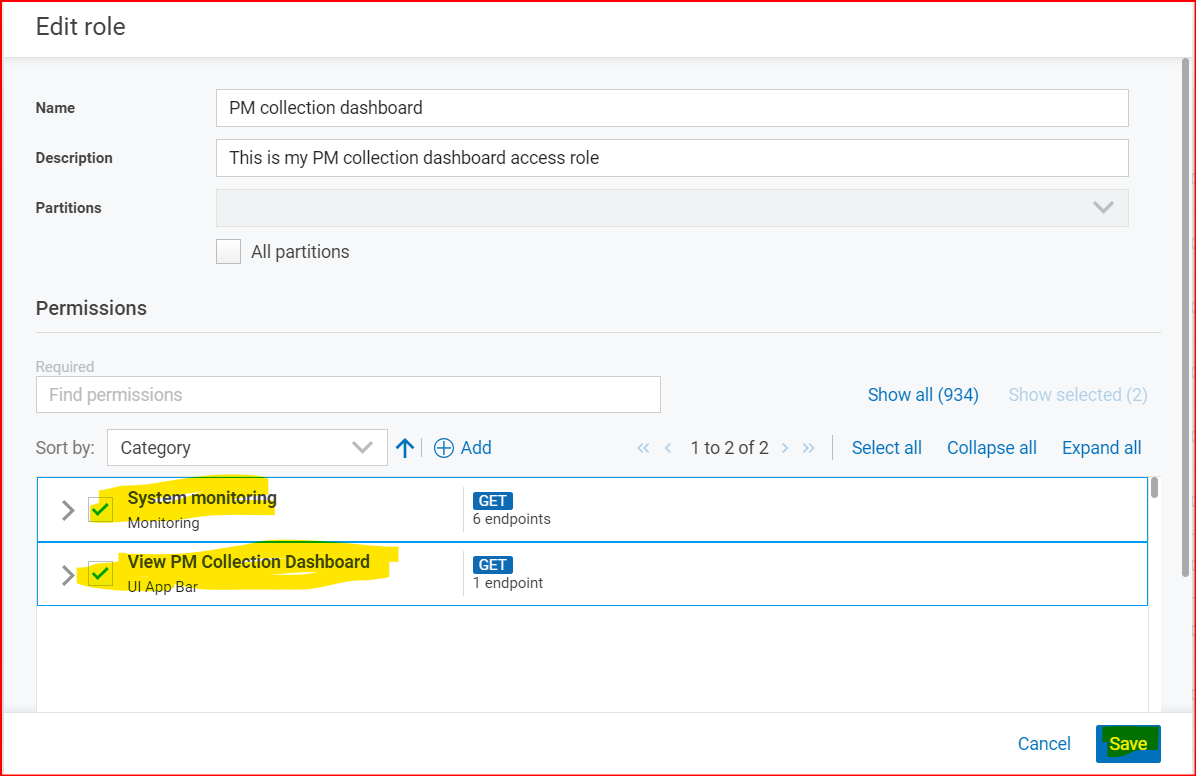The width and height of the screenshot is (1196, 776).
Task: Click the Add plus-circle icon
Action: 443,448
